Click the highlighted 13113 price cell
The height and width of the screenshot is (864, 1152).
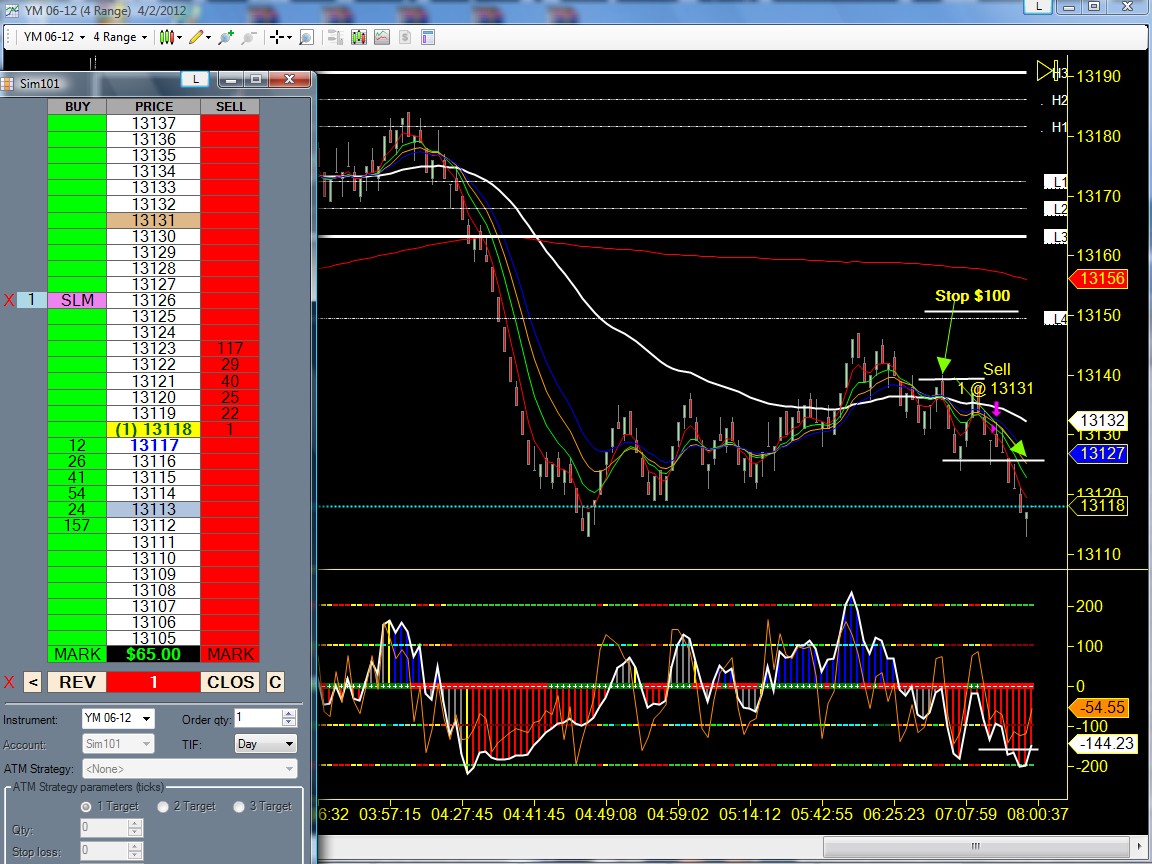[x=154, y=509]
